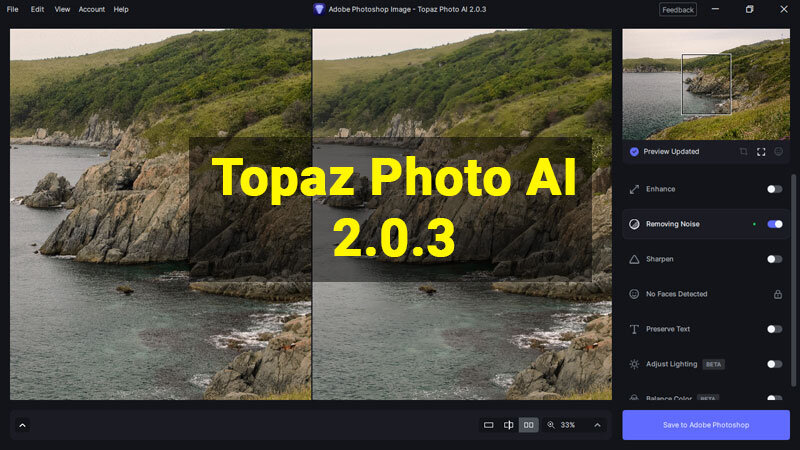This screenshot has height=450, width=800.
Task: Click the Preserve Text T icon
Action: point(634,329)
